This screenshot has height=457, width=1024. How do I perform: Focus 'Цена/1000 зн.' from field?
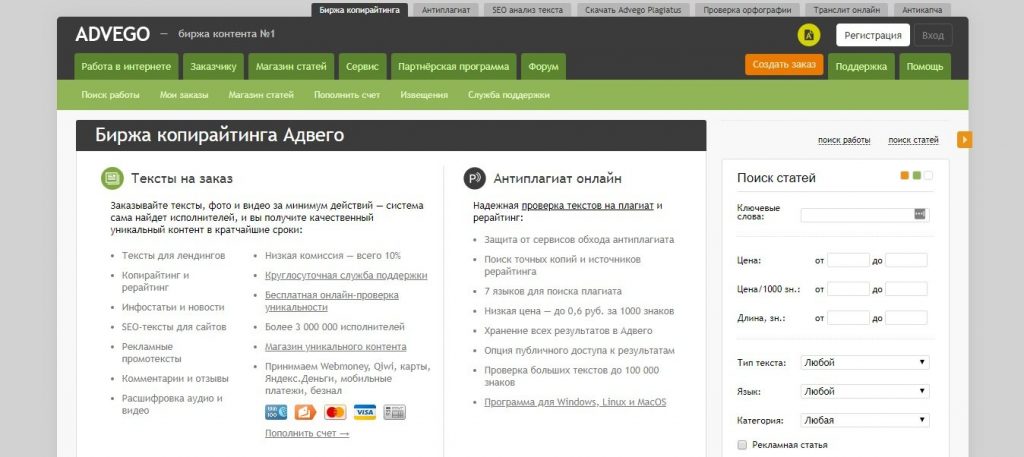pos(848,289)
